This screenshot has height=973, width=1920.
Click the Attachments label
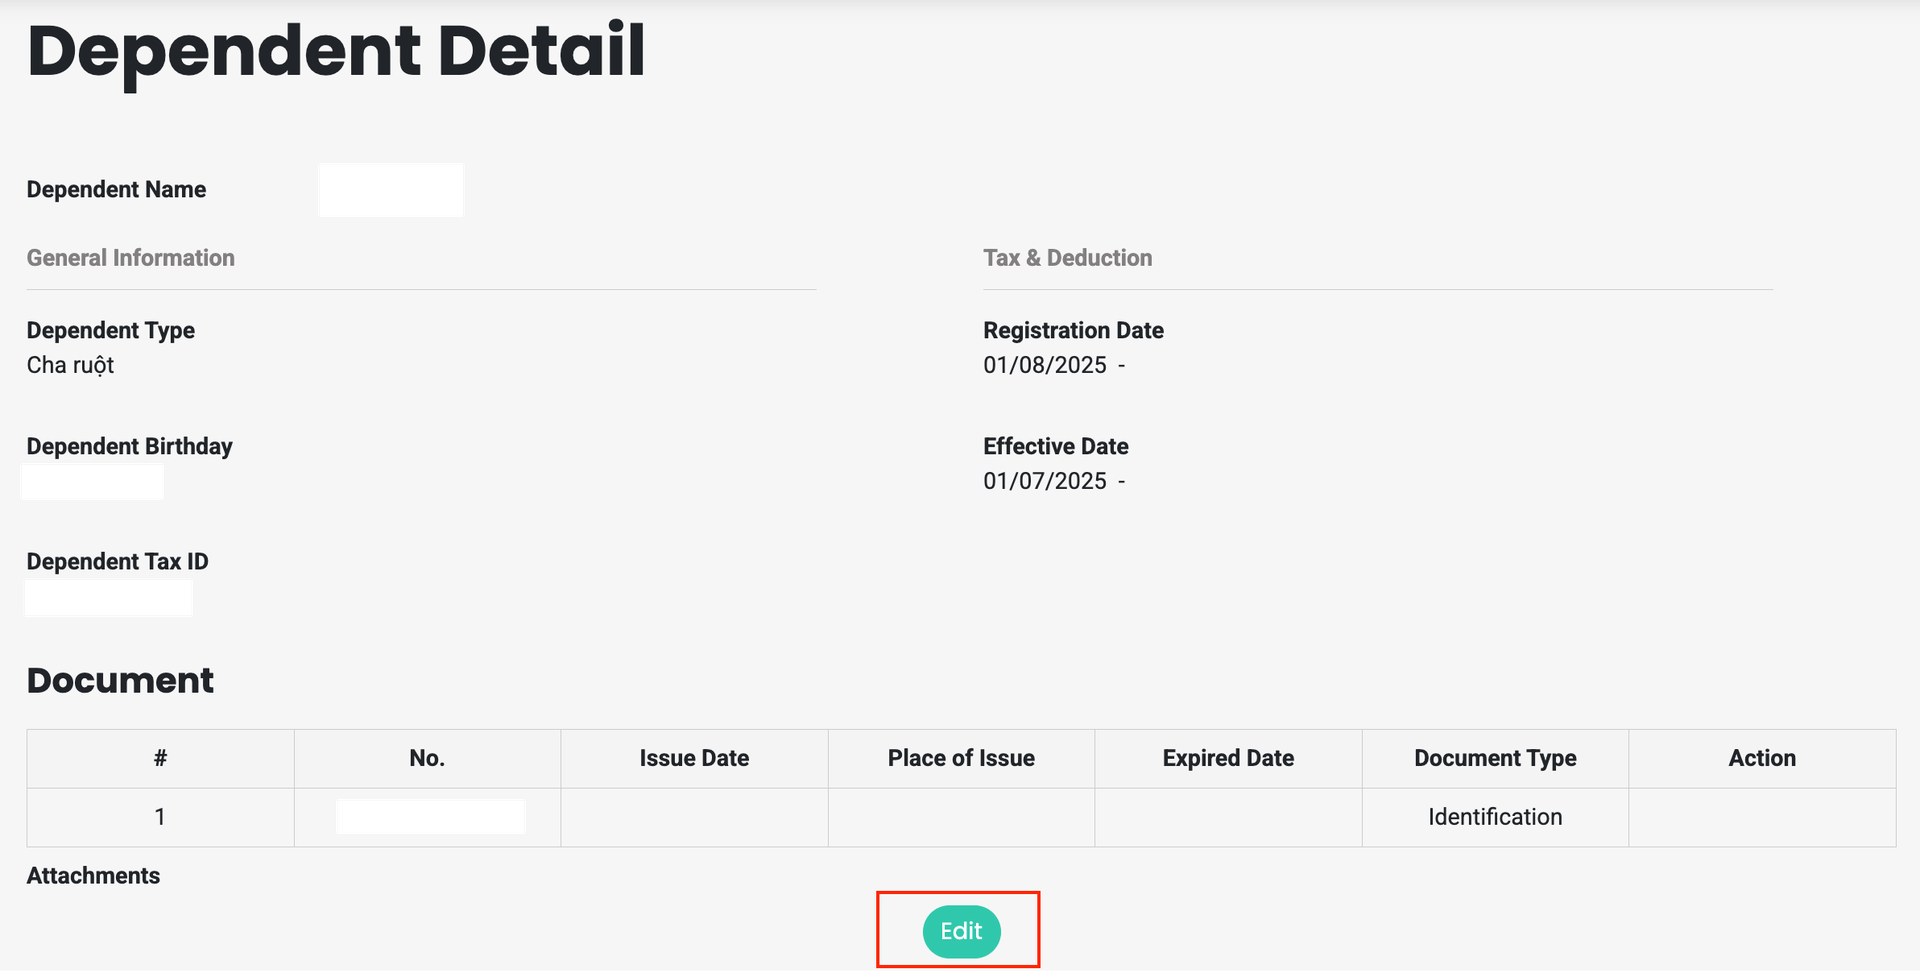click(x=93, y=876)
